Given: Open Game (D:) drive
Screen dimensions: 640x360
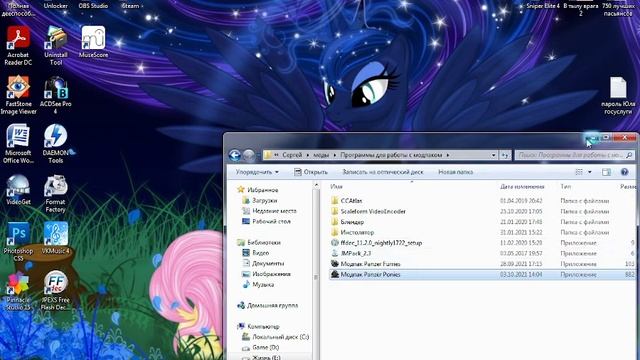Looking at the screenshot, I should [265, 347].
